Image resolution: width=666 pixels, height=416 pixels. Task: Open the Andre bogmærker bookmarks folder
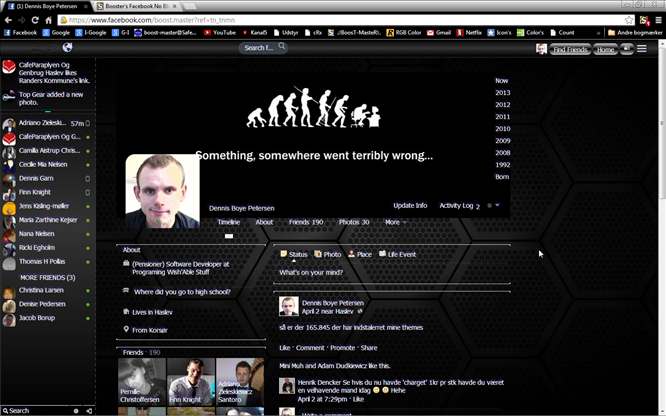[x=635, y=32]
